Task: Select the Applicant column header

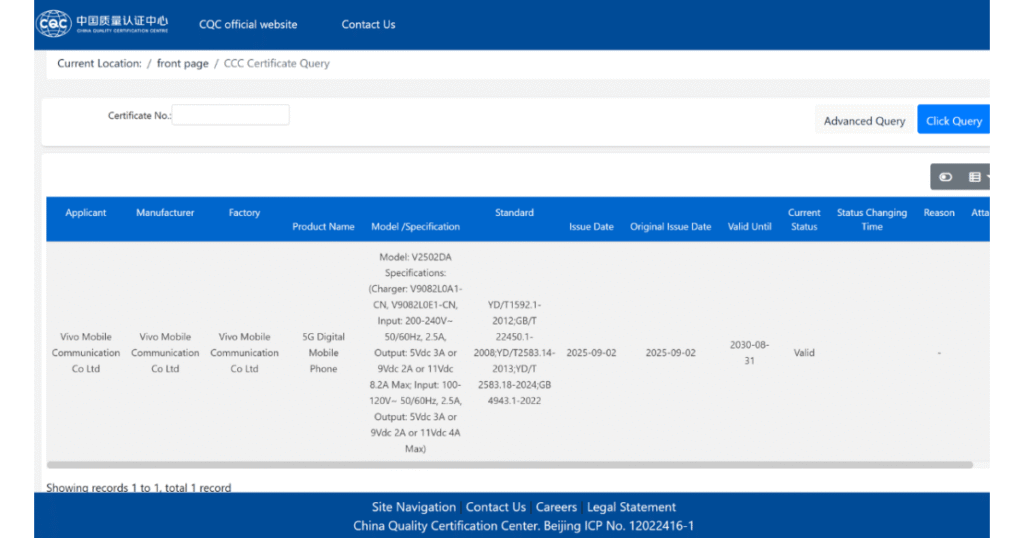Action: pyautogui.click(x=86, y=213)
